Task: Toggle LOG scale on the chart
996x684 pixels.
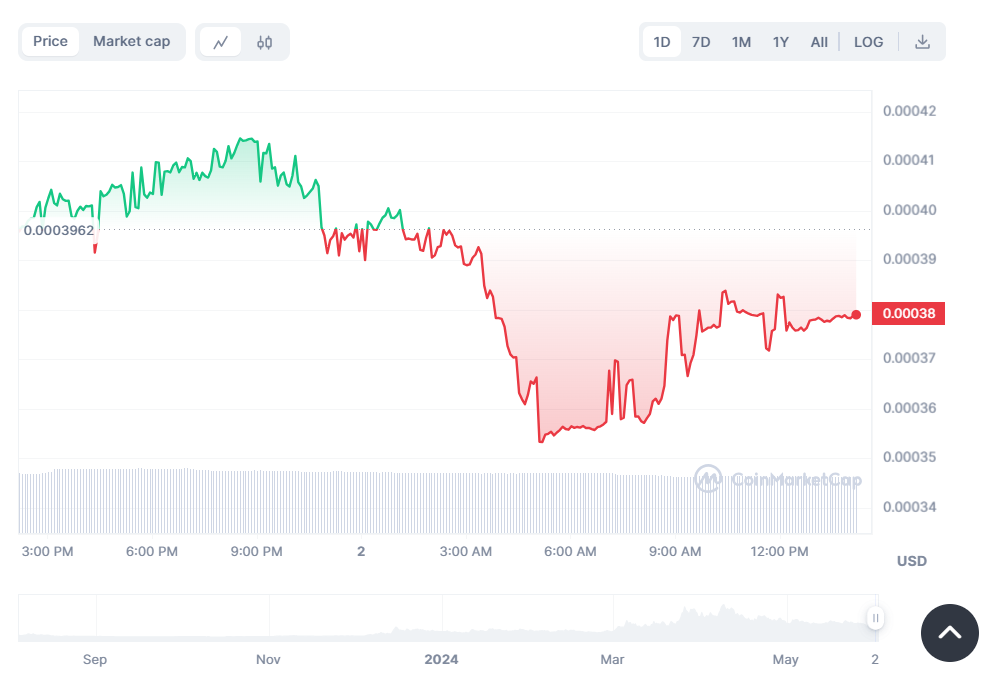Action: pyautogui.click(x=868, y=42)
